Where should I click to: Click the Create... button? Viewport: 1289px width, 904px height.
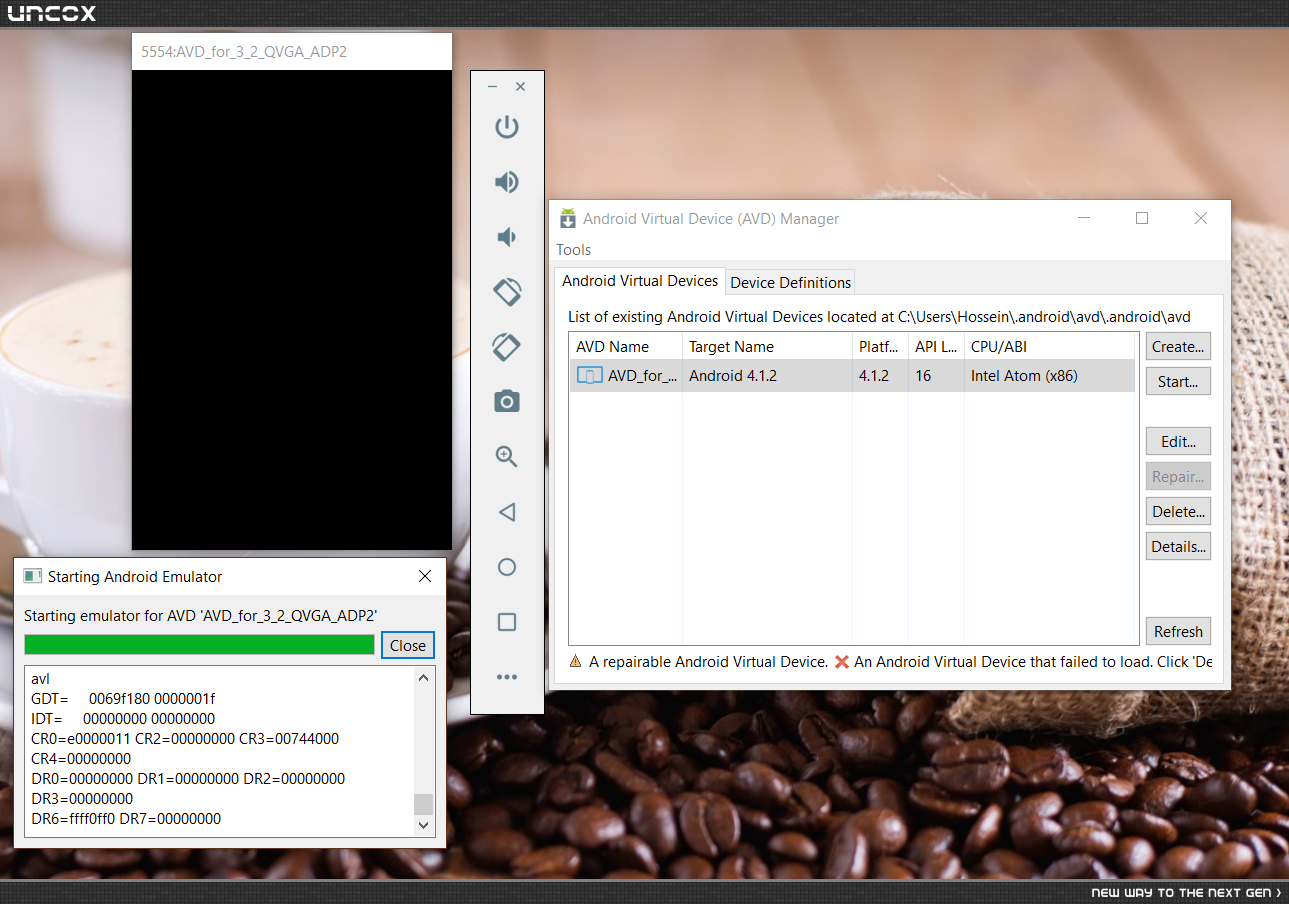[1178, 347]
